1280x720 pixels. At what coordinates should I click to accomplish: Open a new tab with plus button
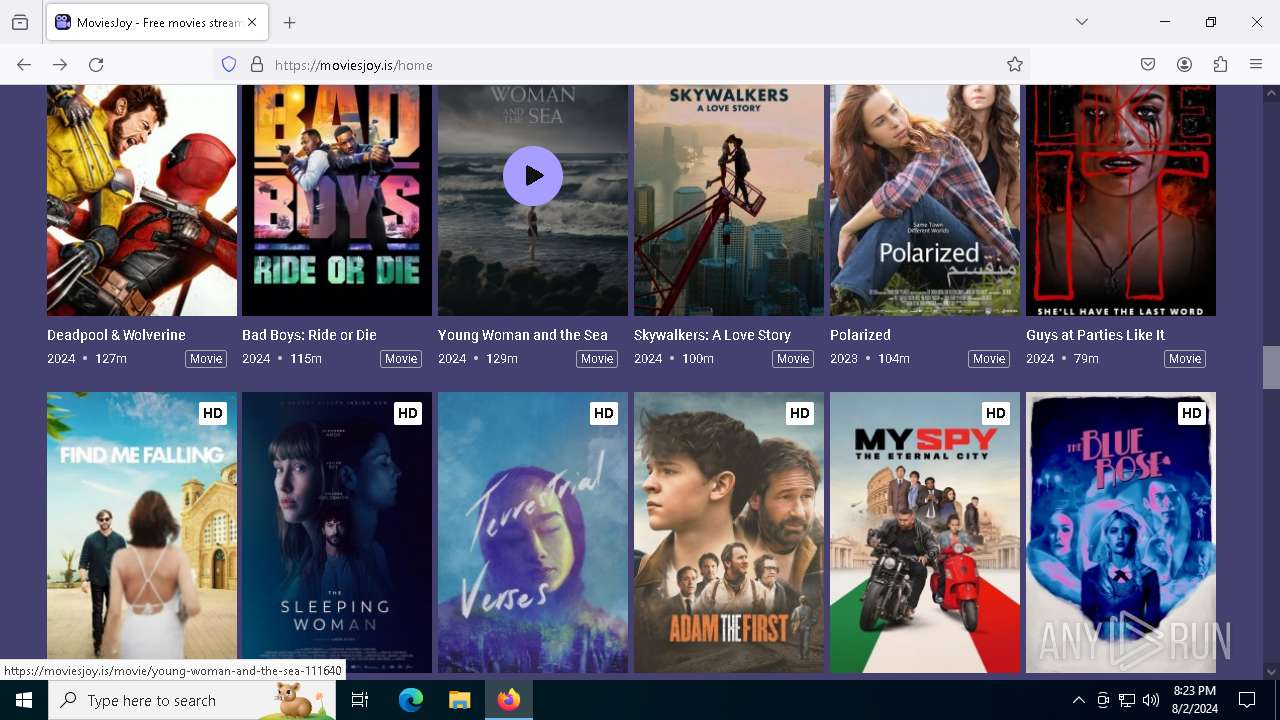290,22
